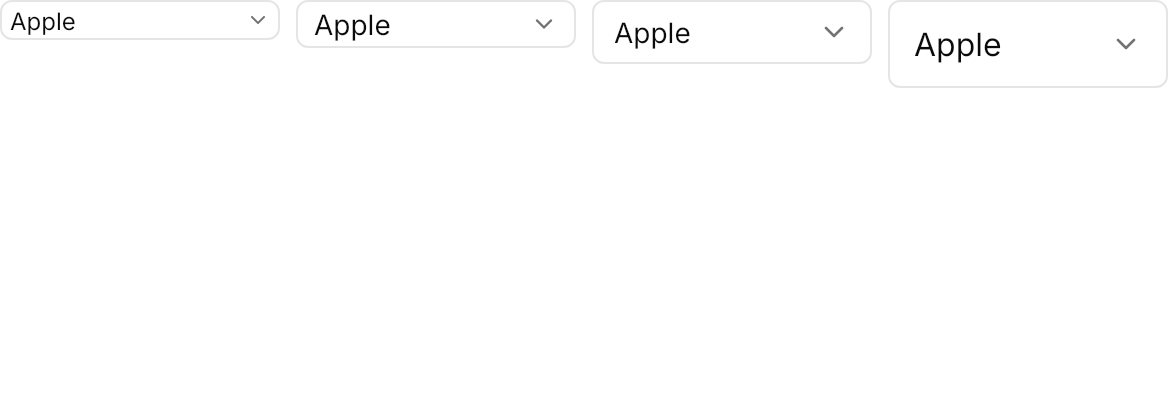Click the chevron arrow in the largest Apple select
Screen dimensions: 1168x400
(1126, 44)
